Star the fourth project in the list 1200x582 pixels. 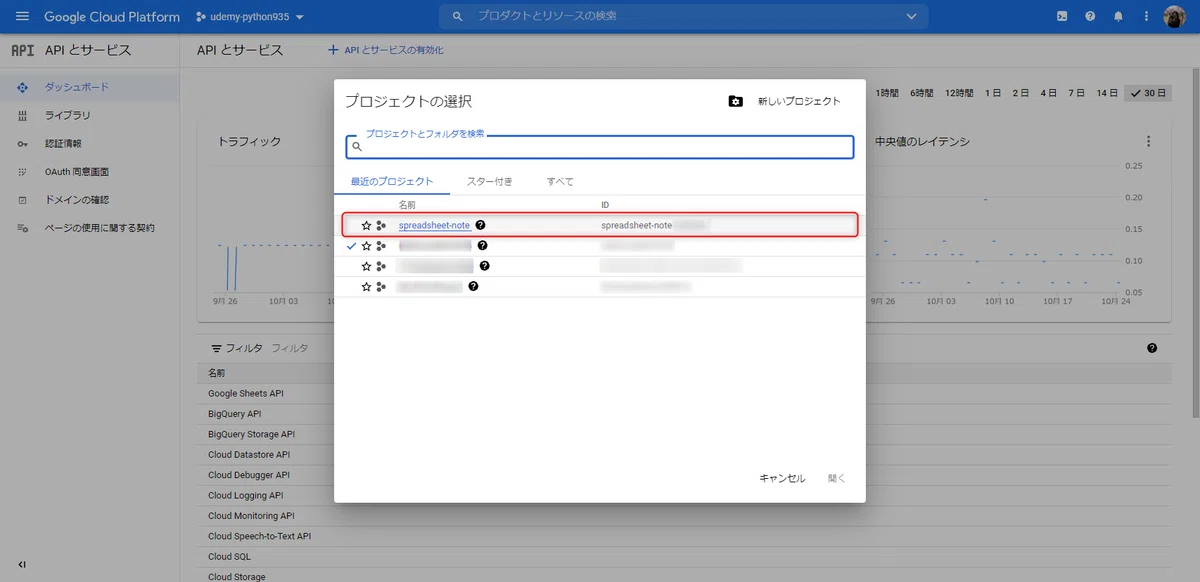(x=366, y=287)
